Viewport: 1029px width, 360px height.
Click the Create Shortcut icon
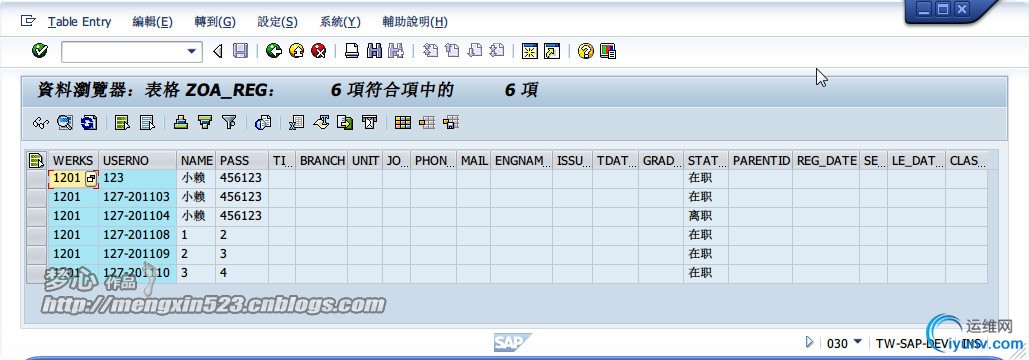[552, 50]
